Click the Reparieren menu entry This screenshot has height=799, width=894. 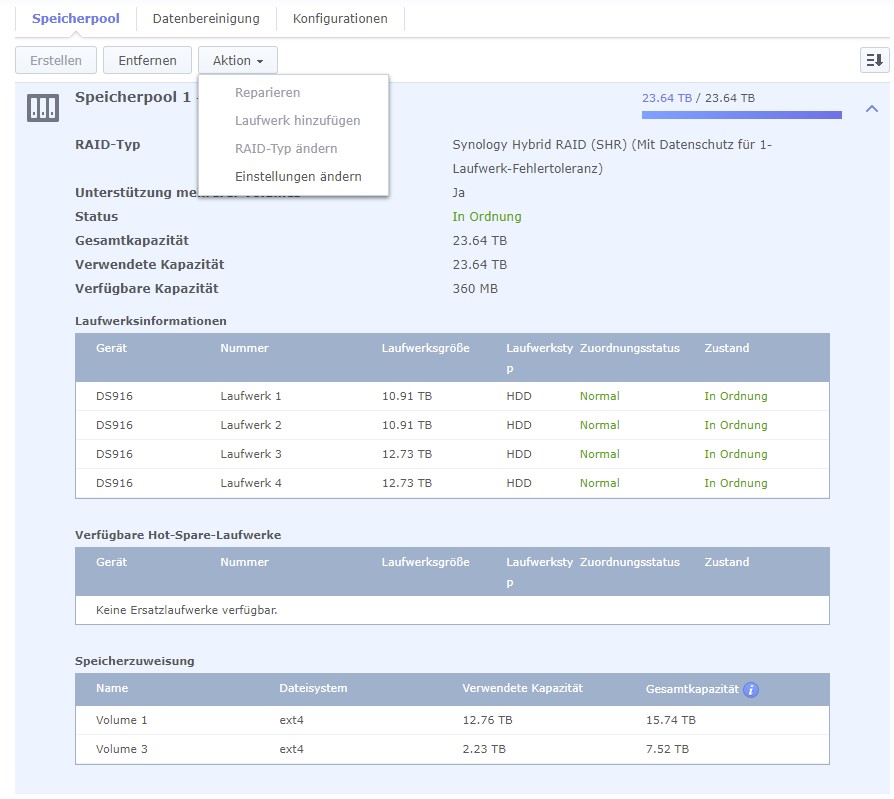pyautogui.click(x=267, y=92)
